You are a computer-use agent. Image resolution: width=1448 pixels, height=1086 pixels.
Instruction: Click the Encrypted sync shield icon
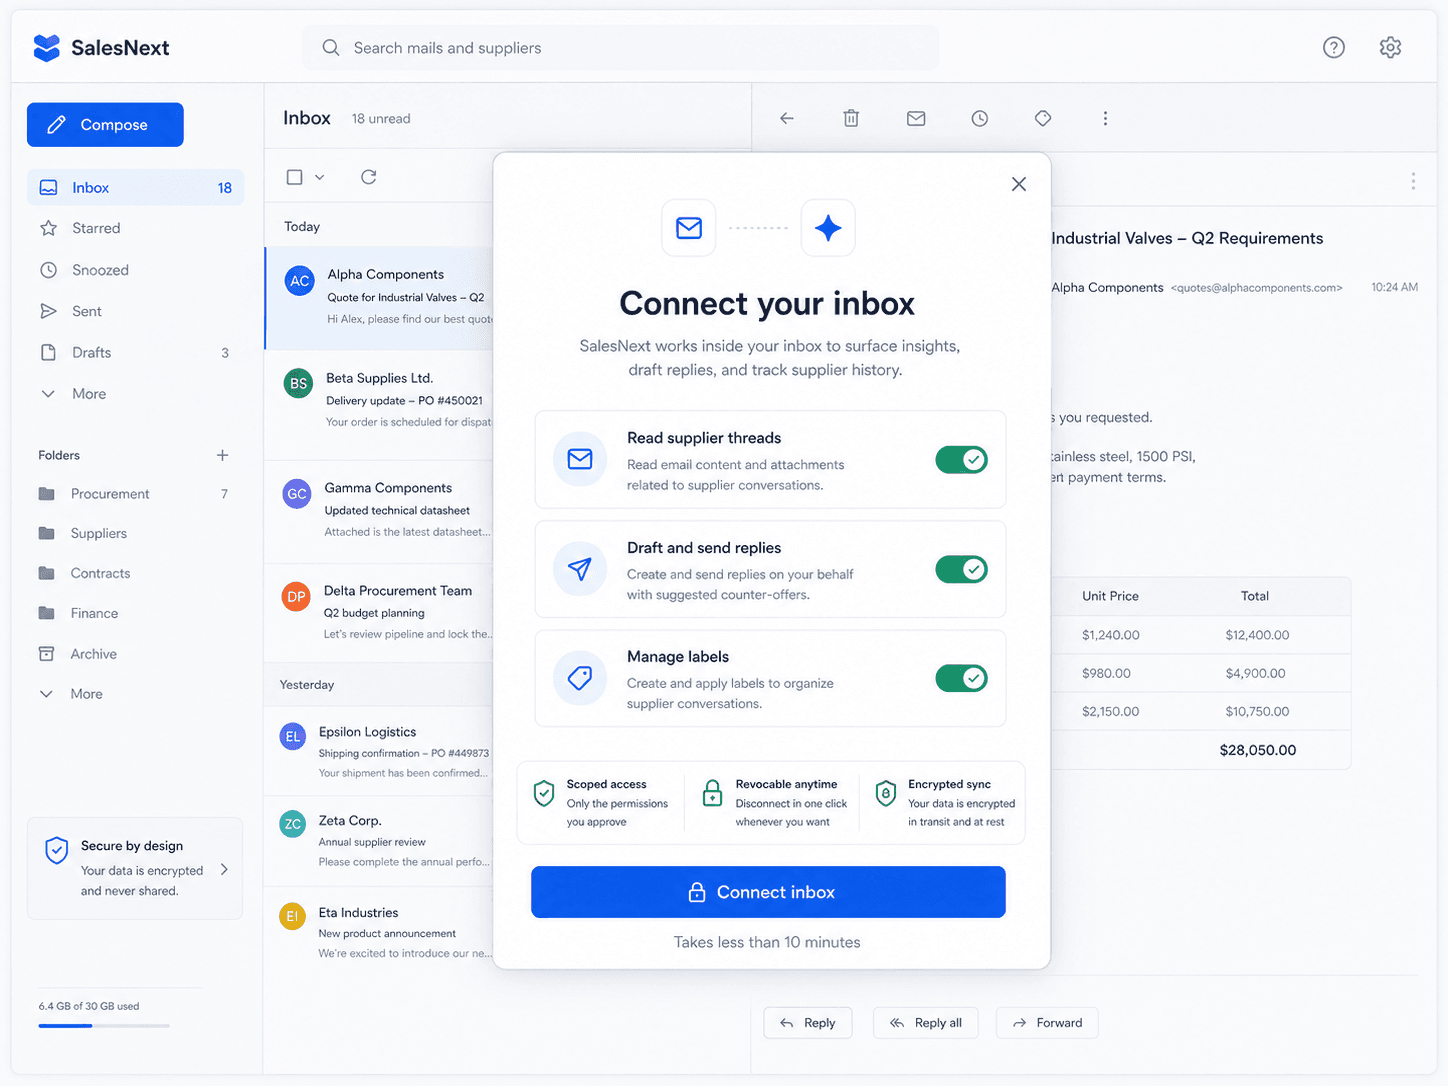885,793
